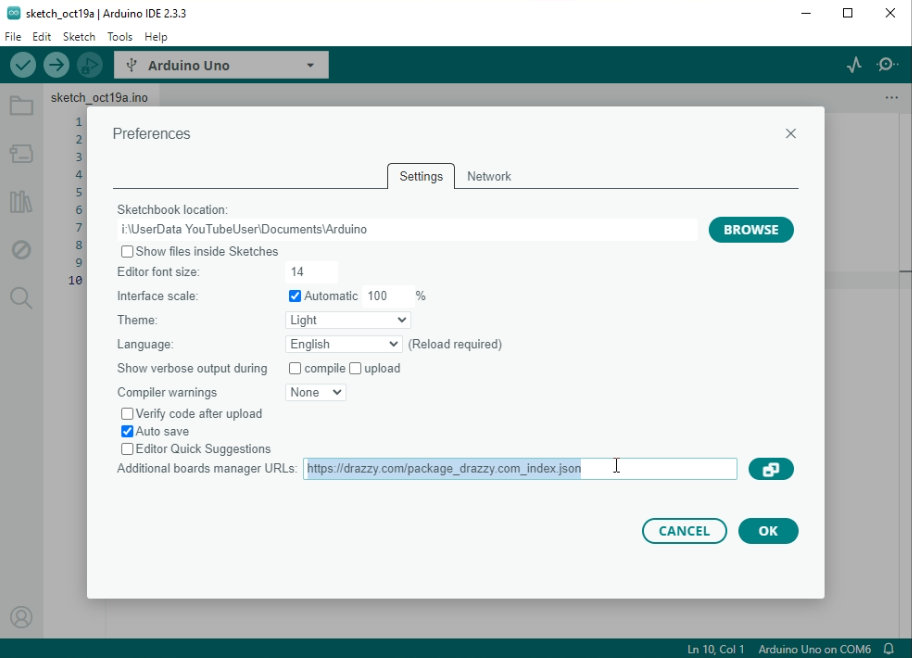The image size is (912, 658).
Task: Toggle the Auto save checkbox
Action: coord(127,431)
